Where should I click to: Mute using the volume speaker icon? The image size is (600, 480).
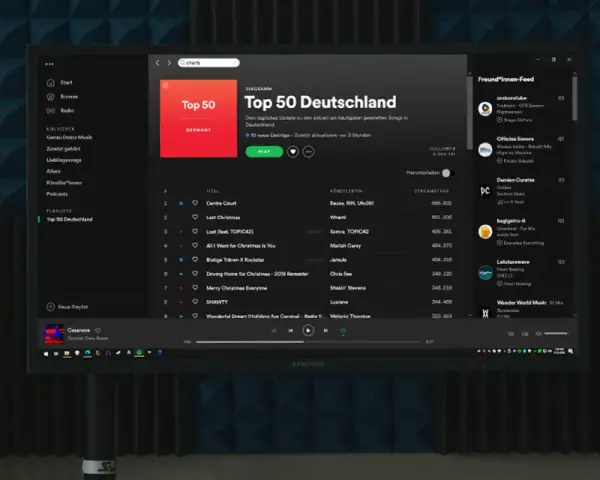pyautogui.click(x=538, y=334)
